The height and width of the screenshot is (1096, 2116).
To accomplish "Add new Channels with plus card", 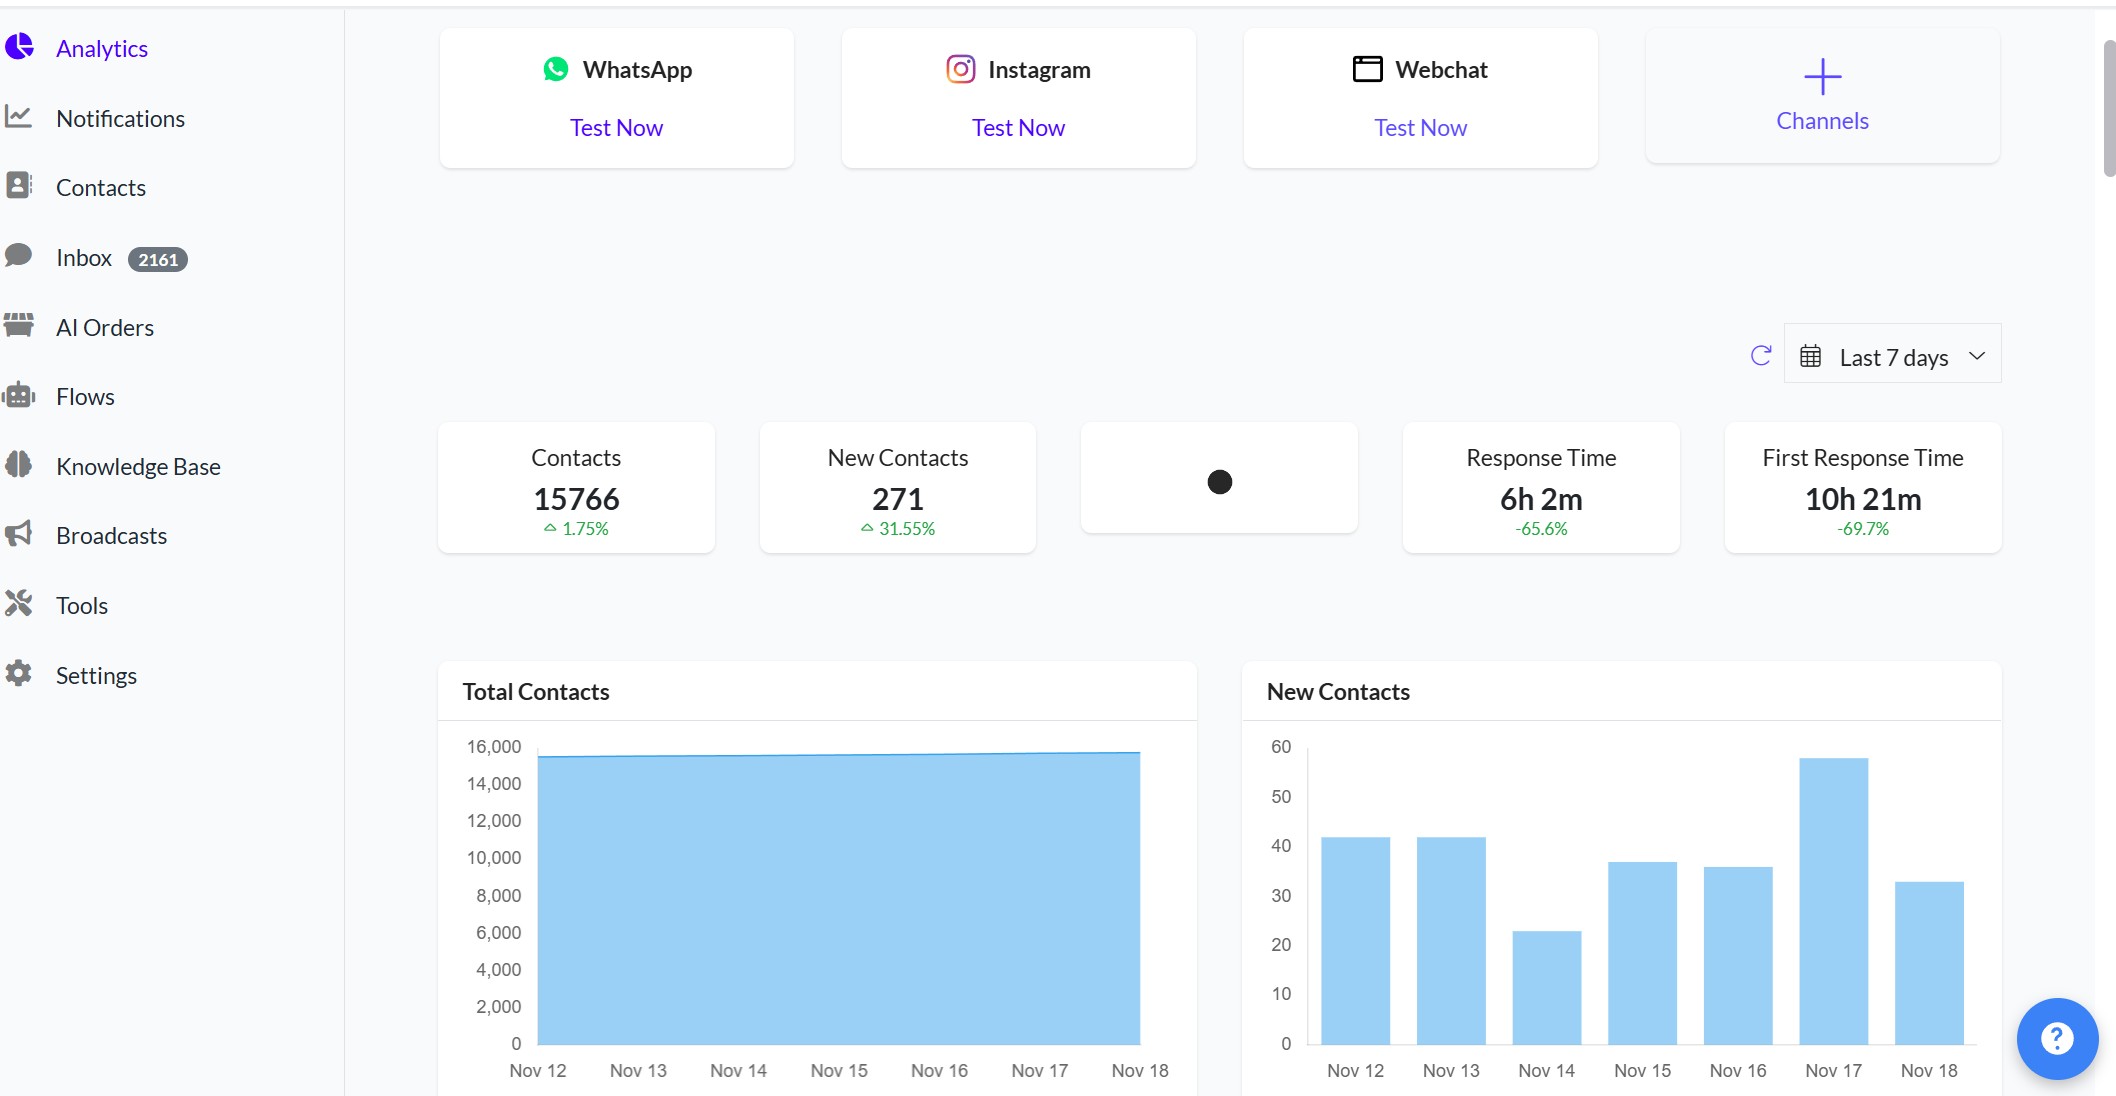I will point(1822,96).
